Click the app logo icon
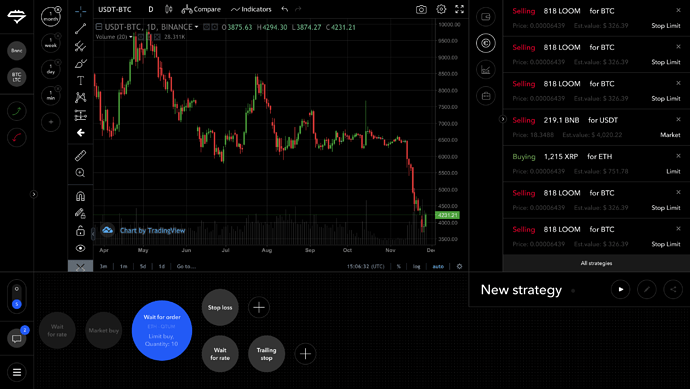This screenshot has width=690, height=389. point(16,16)
